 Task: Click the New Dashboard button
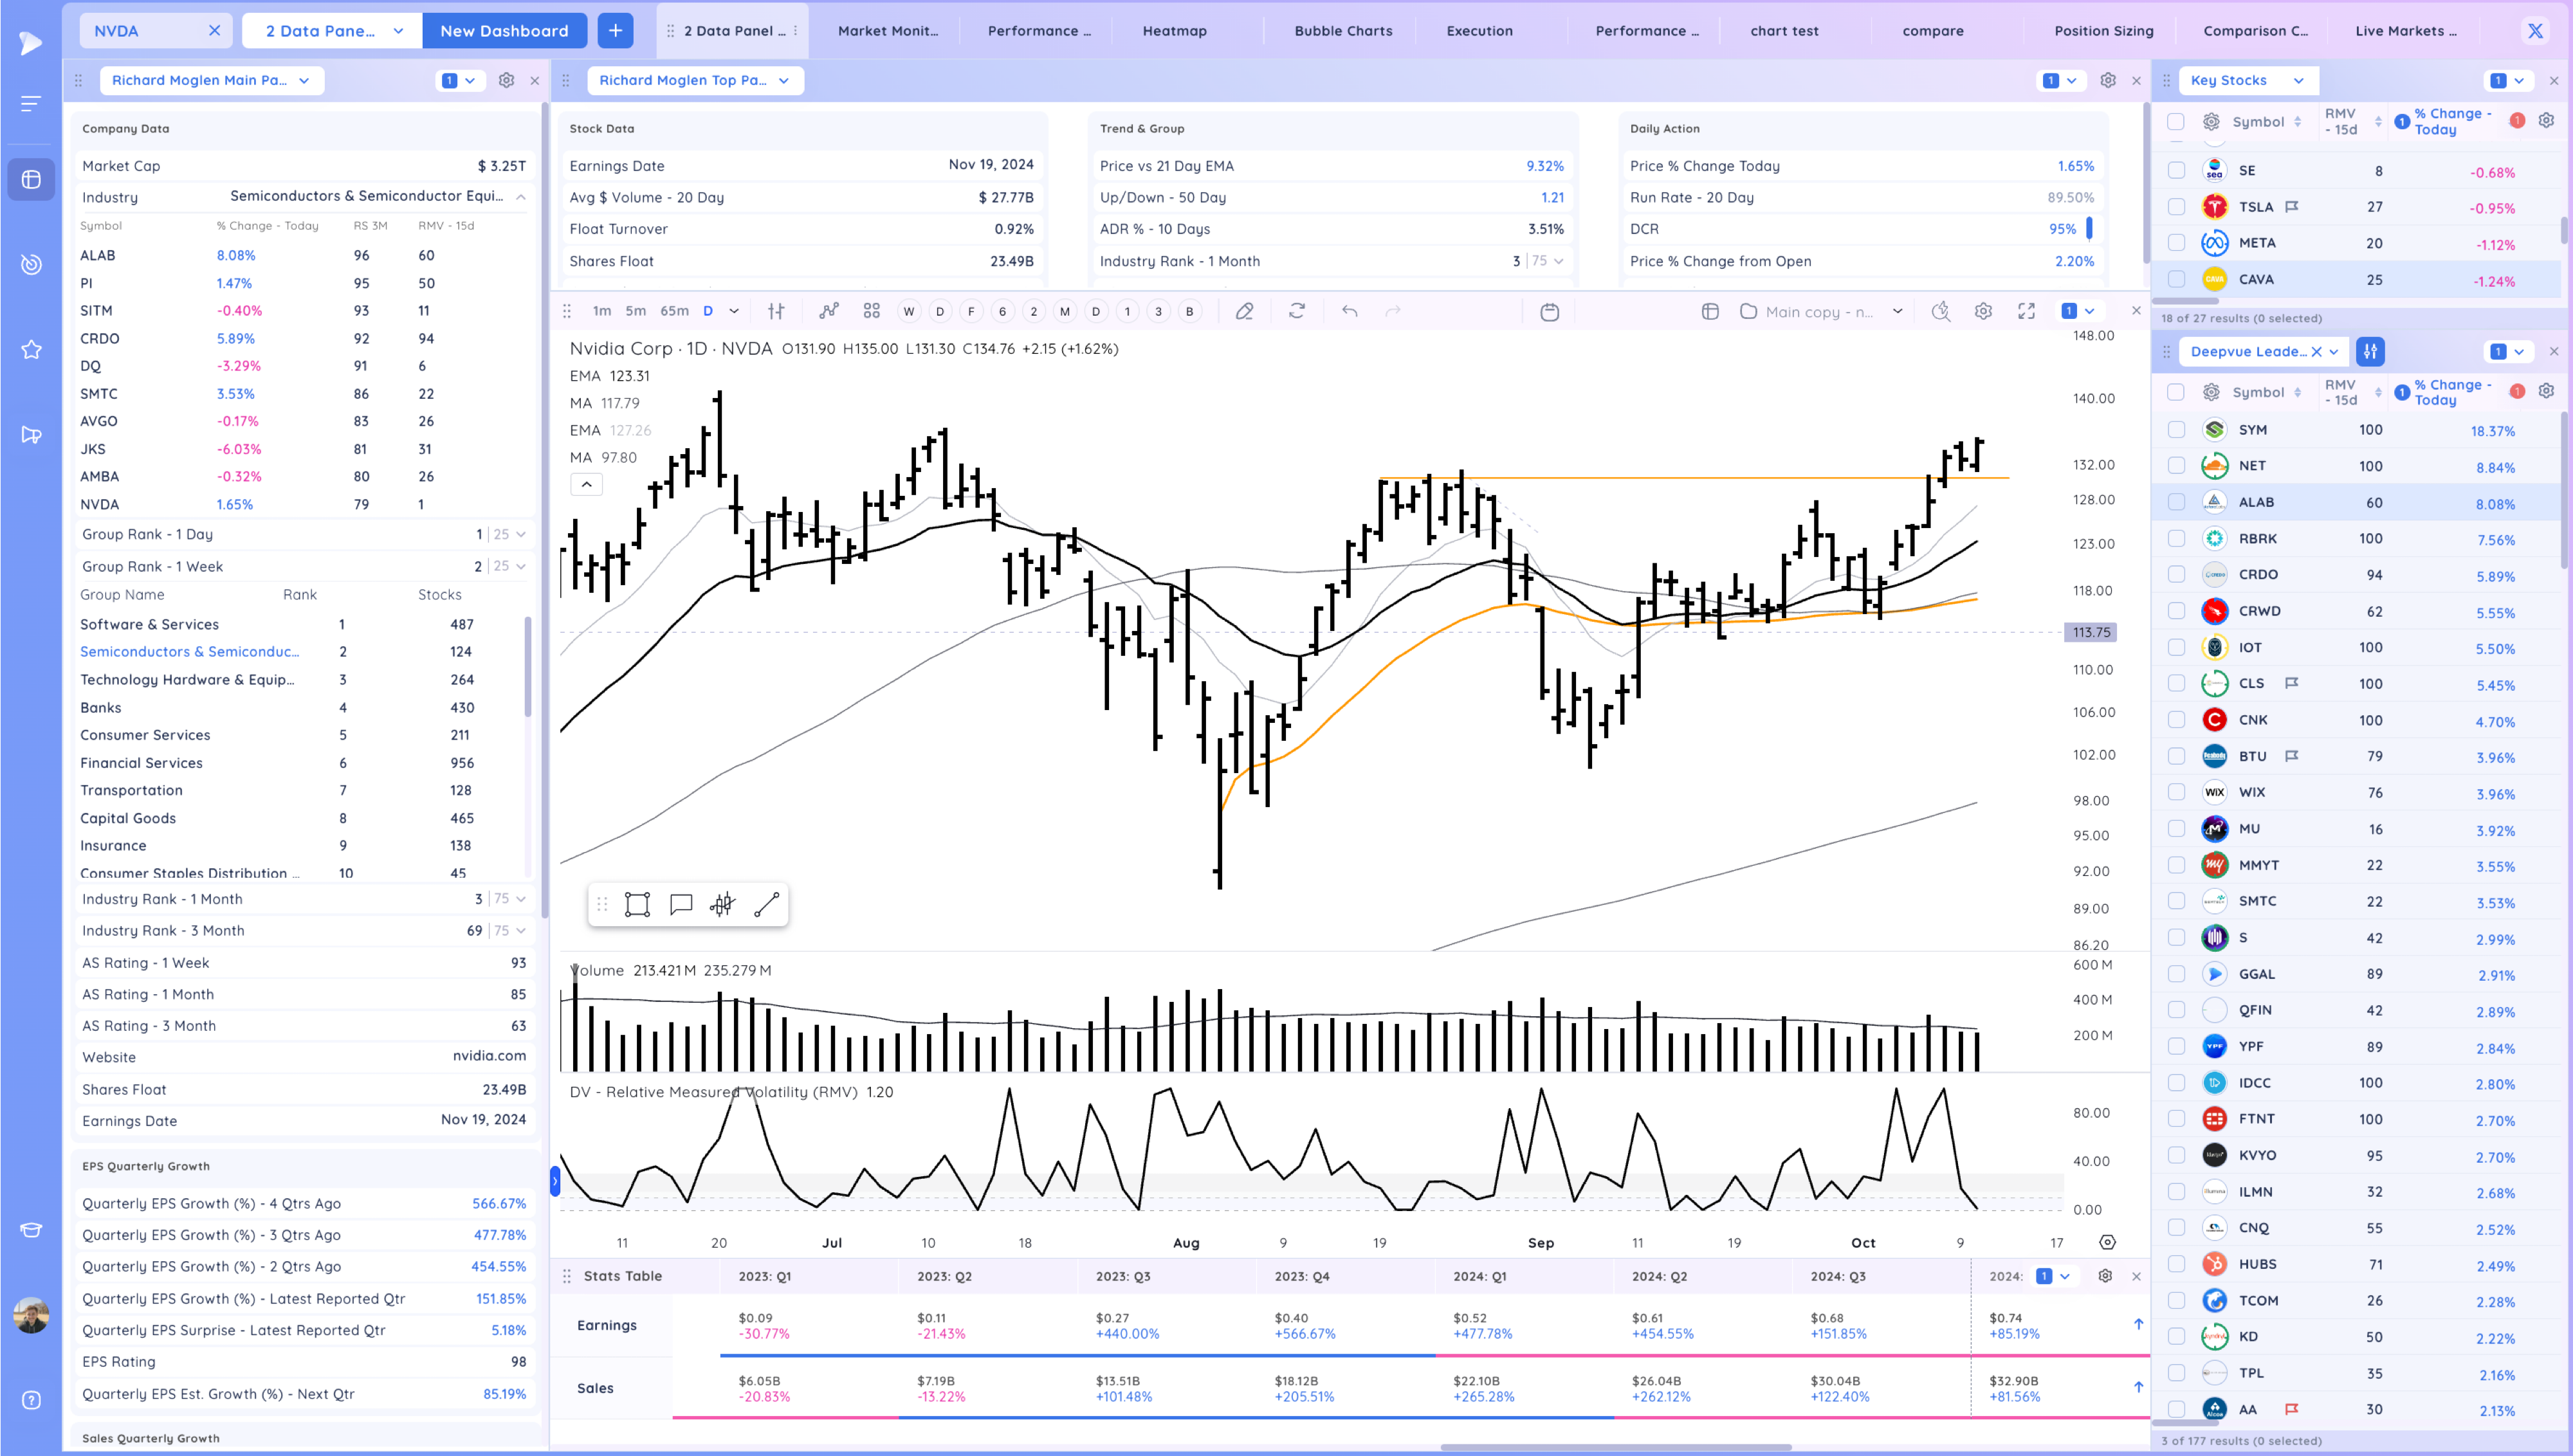pyautogui.click(x=504, y=31)
